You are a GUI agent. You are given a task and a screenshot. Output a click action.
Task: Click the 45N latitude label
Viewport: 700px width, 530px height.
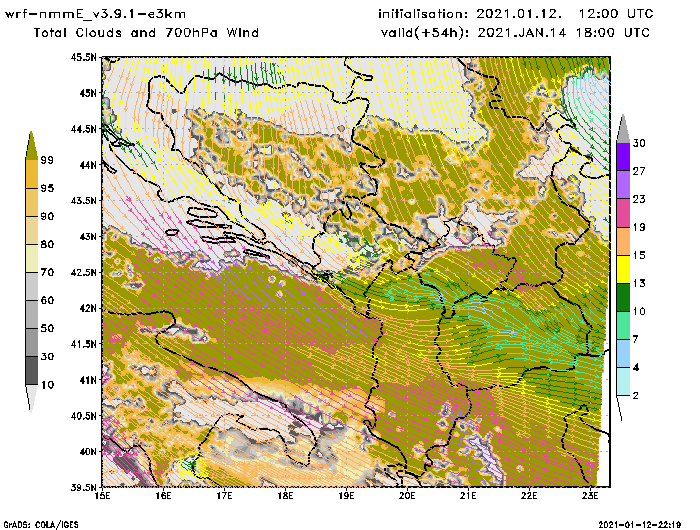88,93
